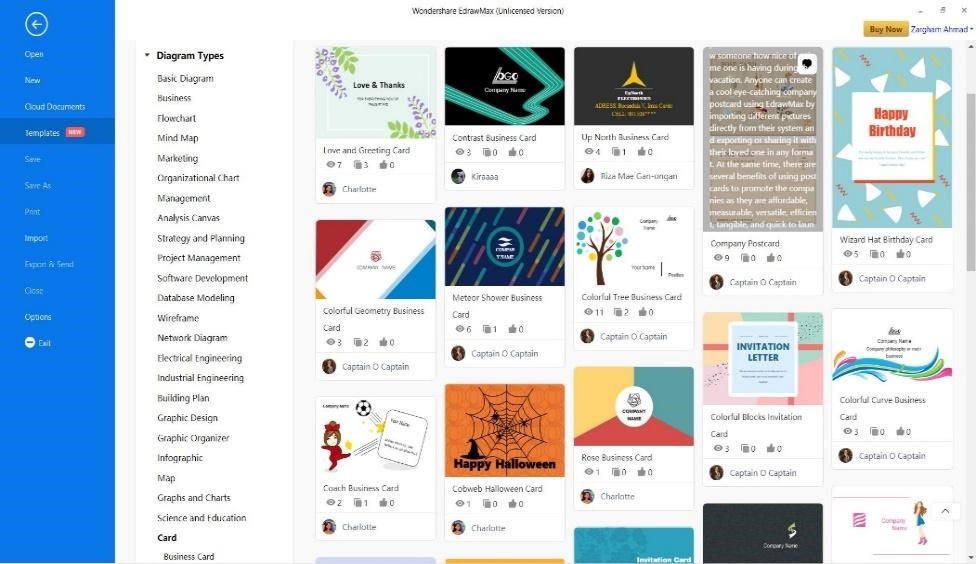Image resolution: width=976 pixels, height=564 pixels.
Task: Like the Colorful Tree Business Card
Action: [642, 312]
